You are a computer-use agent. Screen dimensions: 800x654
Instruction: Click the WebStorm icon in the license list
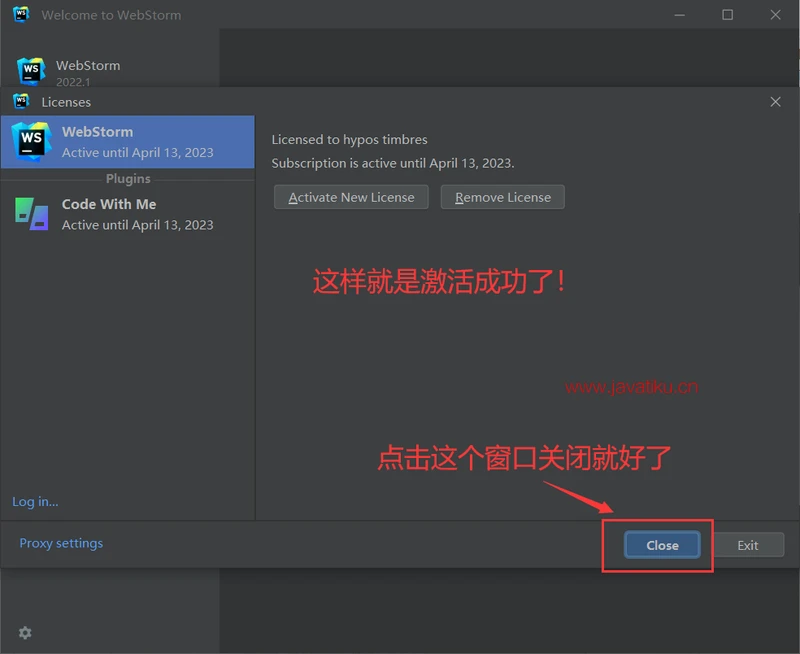pyautogui.click(x=31, y=142)
